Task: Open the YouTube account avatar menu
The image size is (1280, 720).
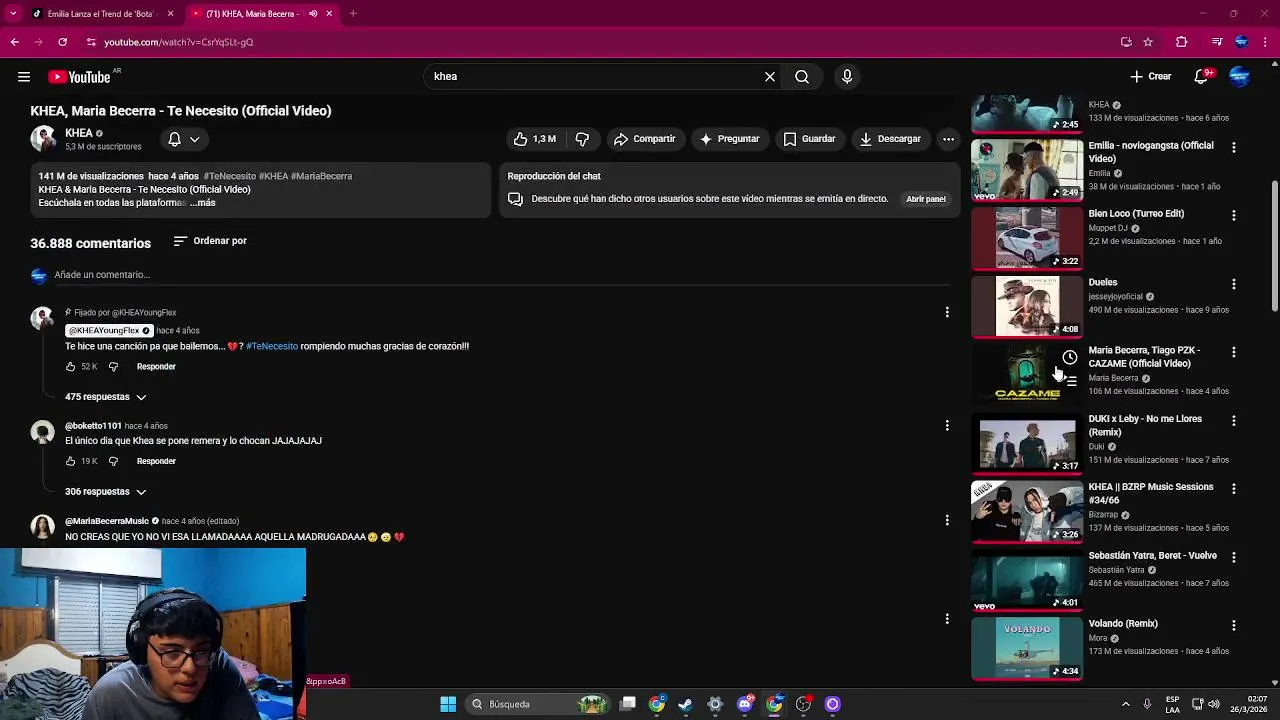Action: (x=1240, y=77)
